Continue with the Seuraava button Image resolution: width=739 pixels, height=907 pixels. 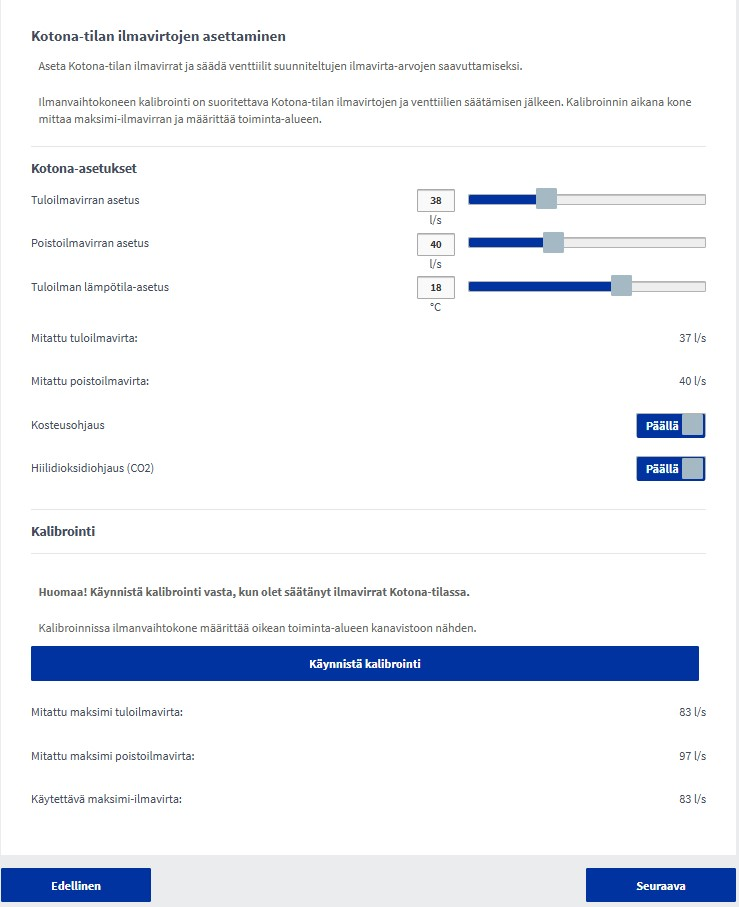(660, 885)
